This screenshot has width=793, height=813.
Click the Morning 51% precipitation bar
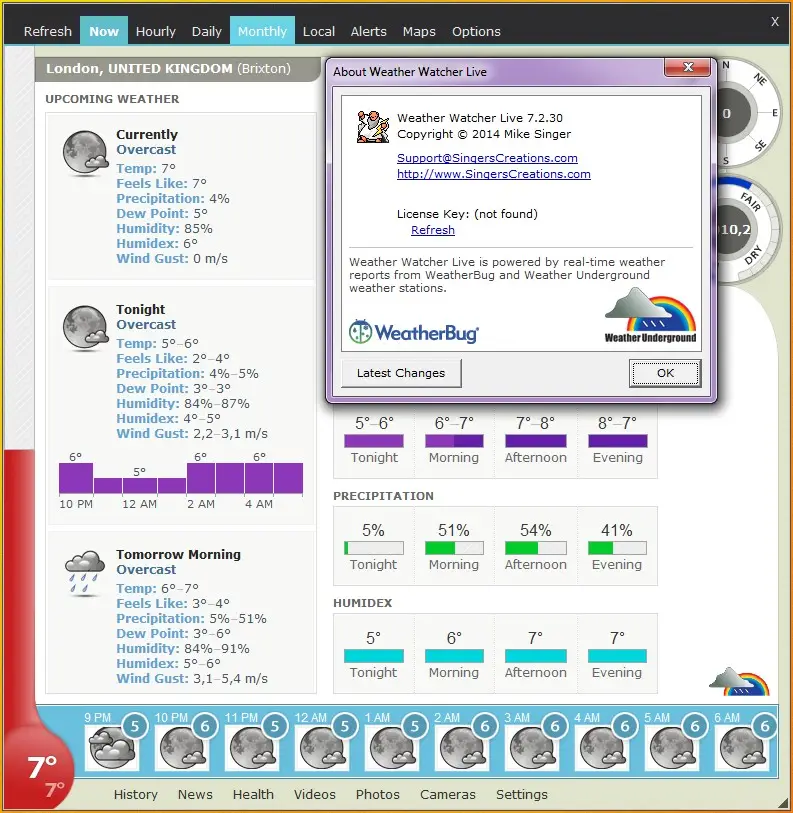click(x=454, y=548)
